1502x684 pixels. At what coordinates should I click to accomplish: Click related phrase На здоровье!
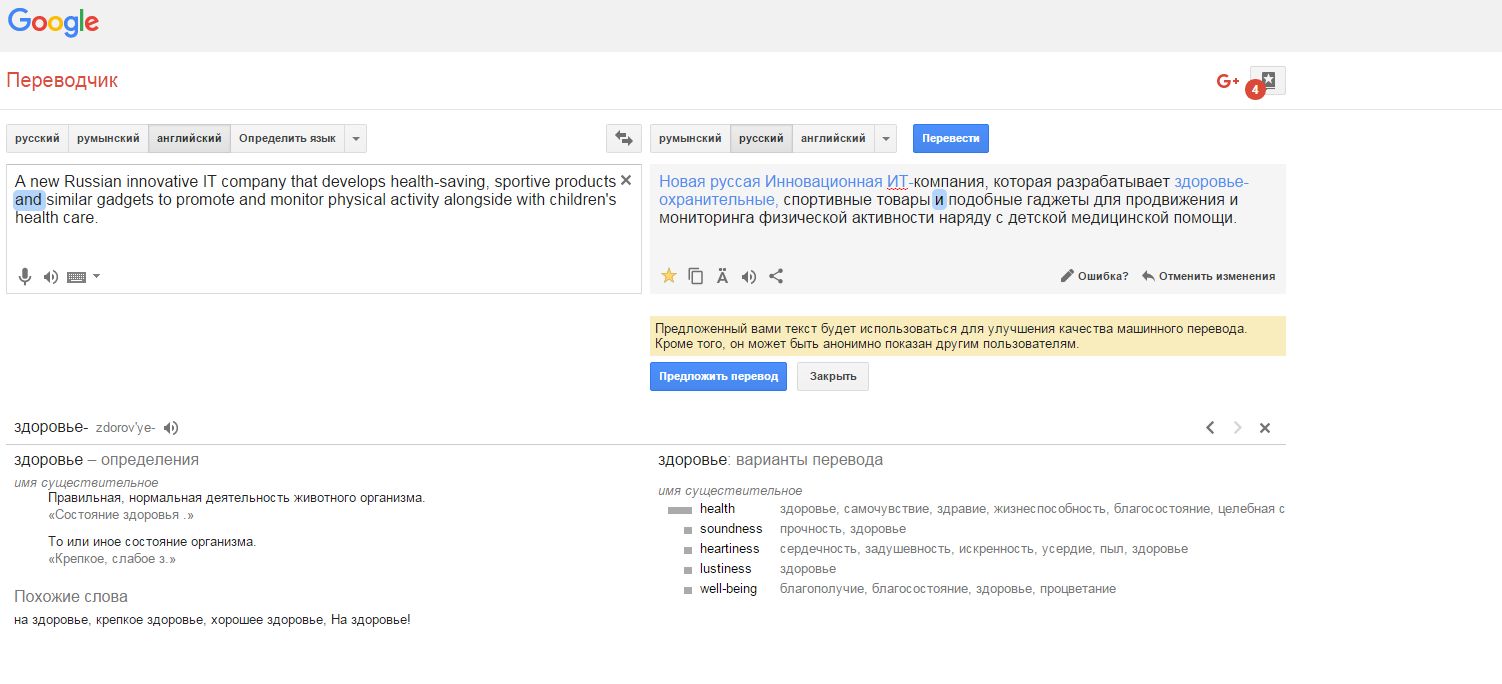370,620
